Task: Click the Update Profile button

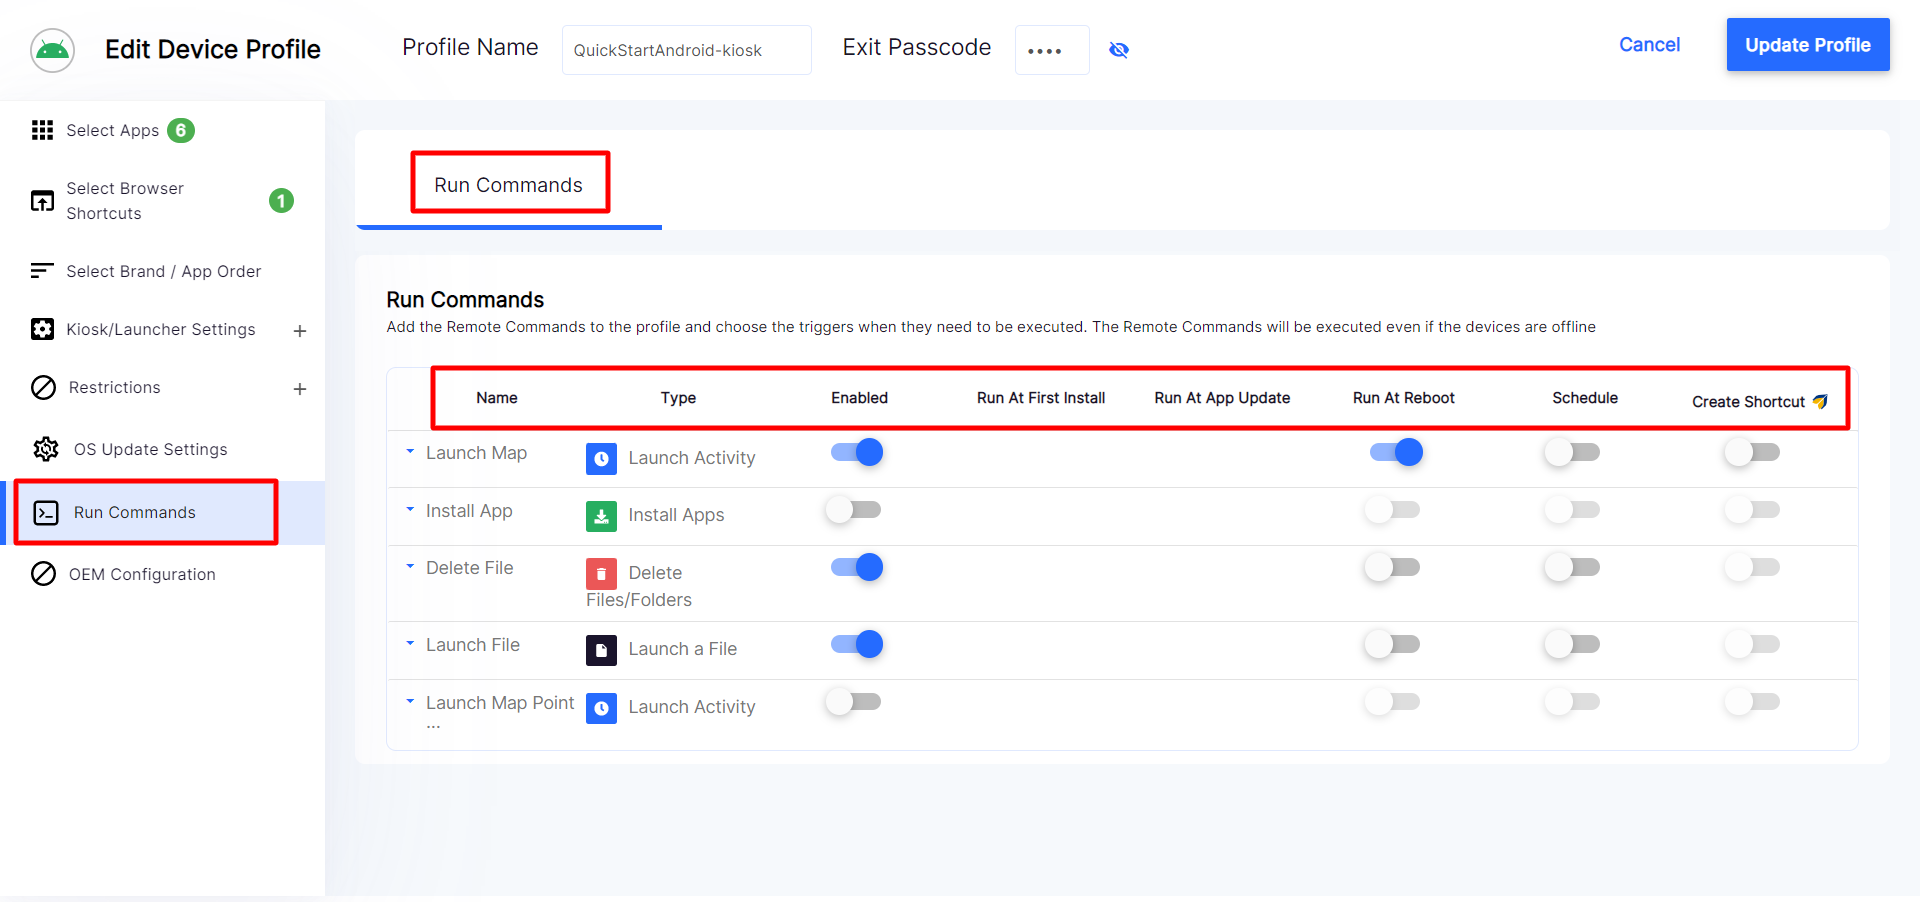Action: point(1807,45)
